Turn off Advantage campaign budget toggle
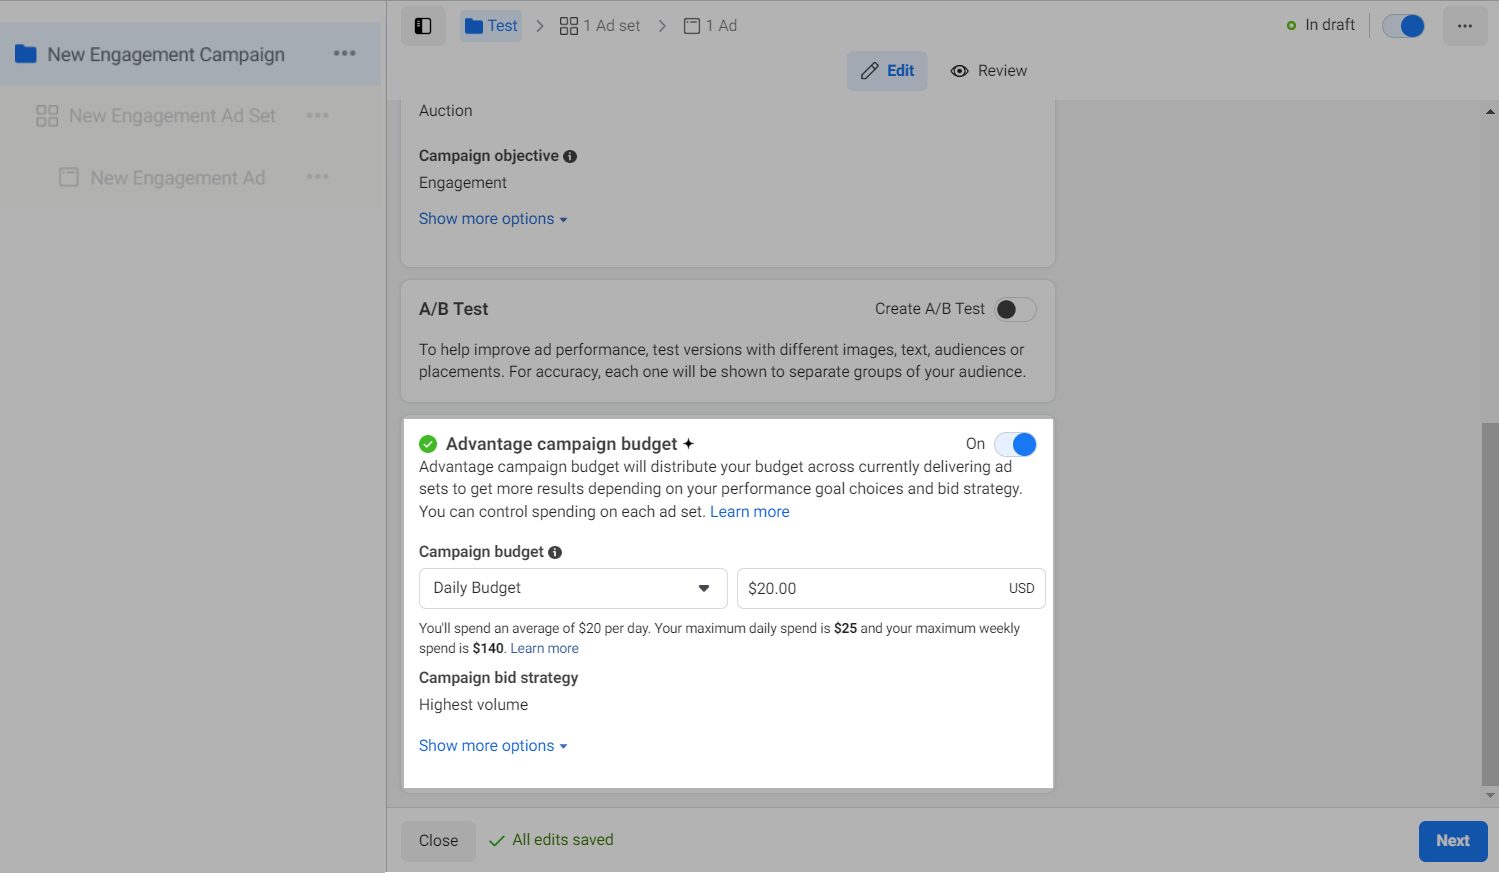The image size is (1499, 873). tap(1015, 444)
